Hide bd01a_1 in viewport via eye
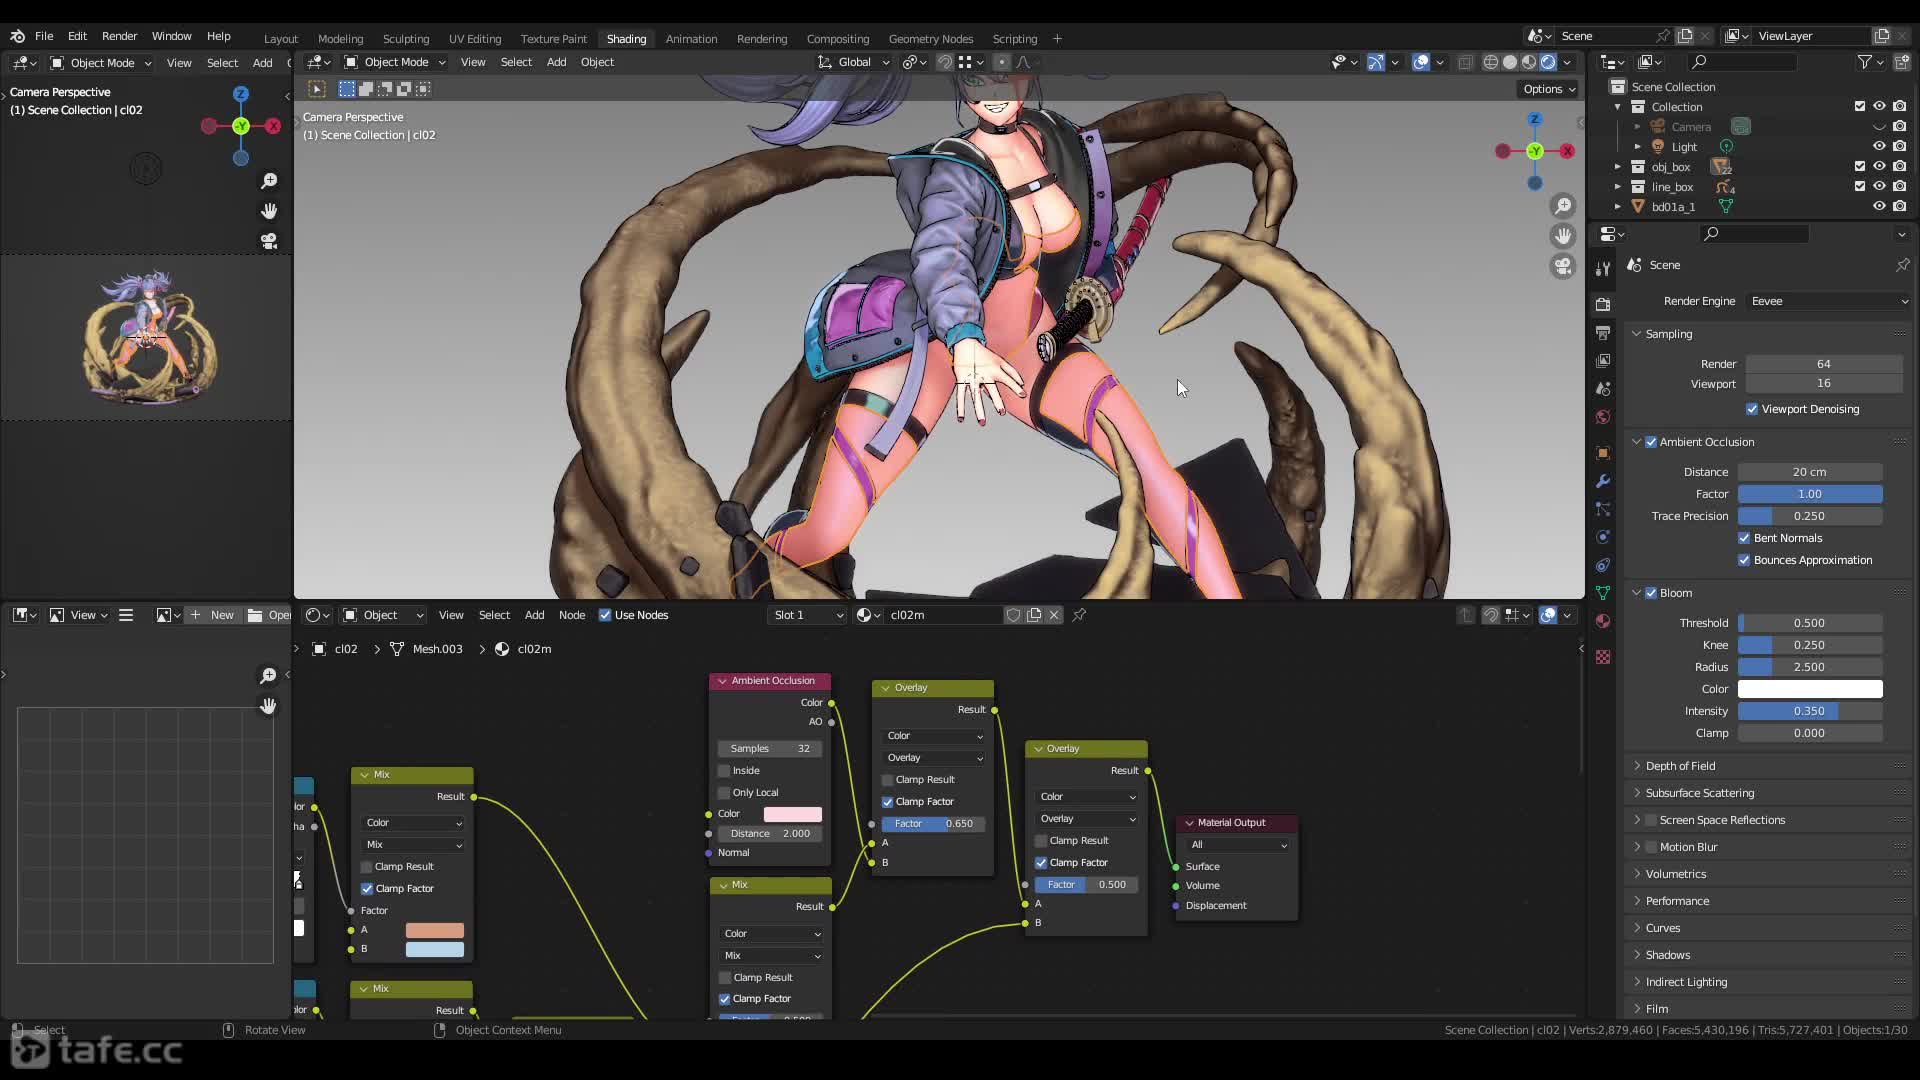The height and width of the screenshot is (1080, 1920). click(1879, 206)
